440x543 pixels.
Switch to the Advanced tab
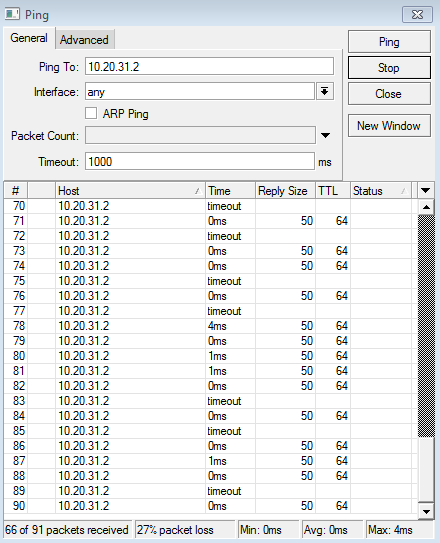tap(84, 40)
